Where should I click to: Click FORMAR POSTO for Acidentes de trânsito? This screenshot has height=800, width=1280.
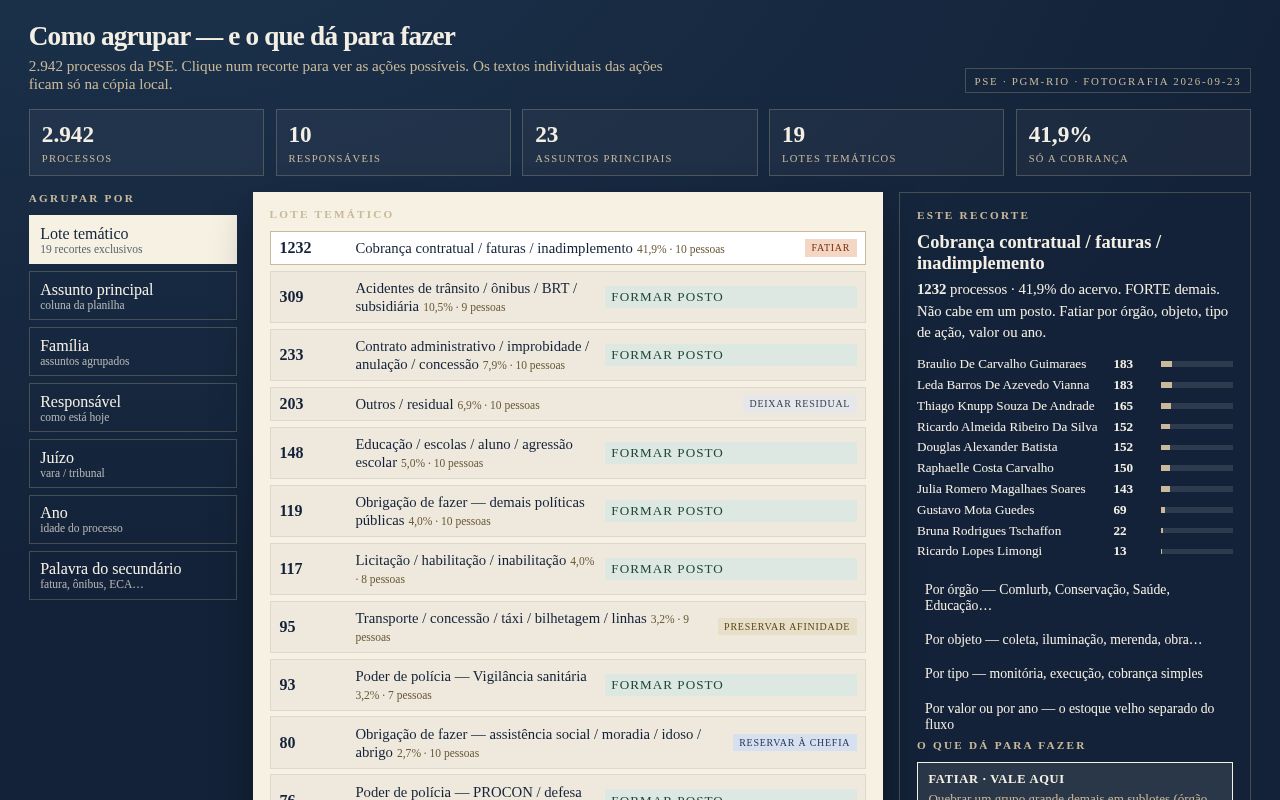731,297
